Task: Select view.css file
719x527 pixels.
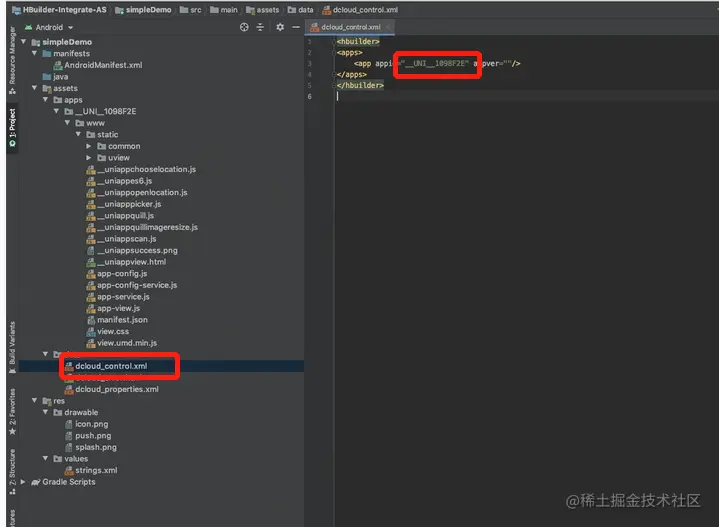Action: (x=108, y=331)
